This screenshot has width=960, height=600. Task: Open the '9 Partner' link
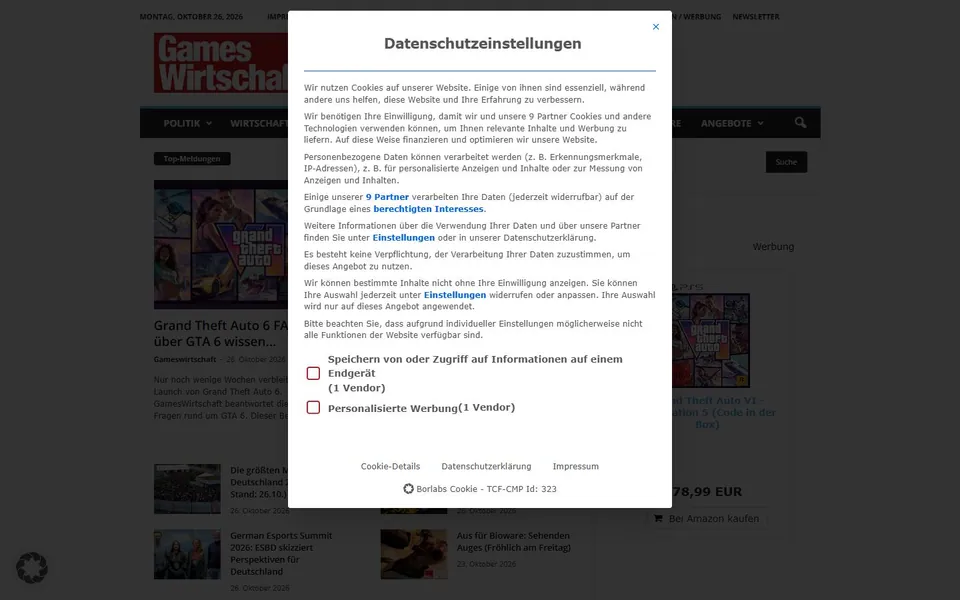tap(387, 197)
